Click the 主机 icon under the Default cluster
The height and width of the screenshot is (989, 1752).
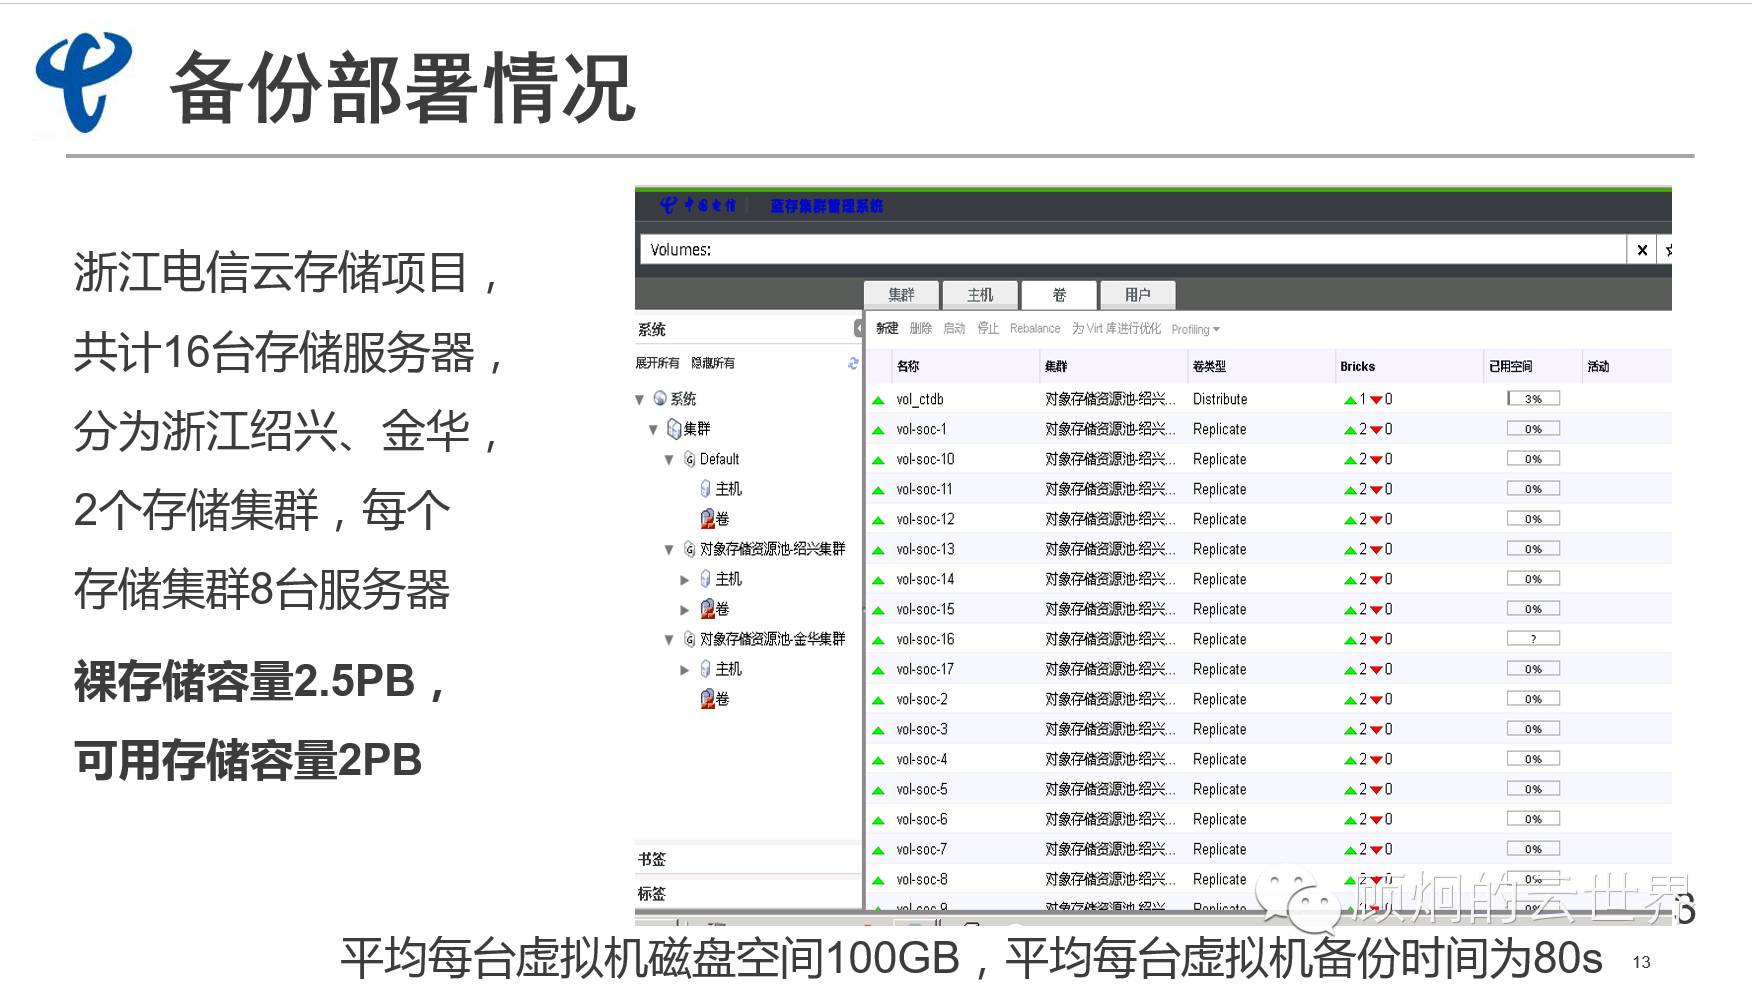pos(705,489)
